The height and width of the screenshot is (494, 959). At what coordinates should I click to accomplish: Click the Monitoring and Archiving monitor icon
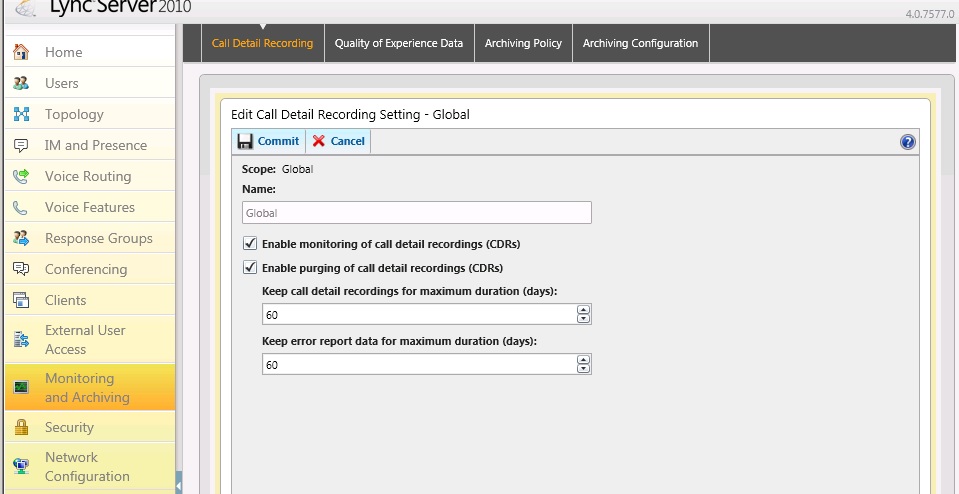(21, 388)
